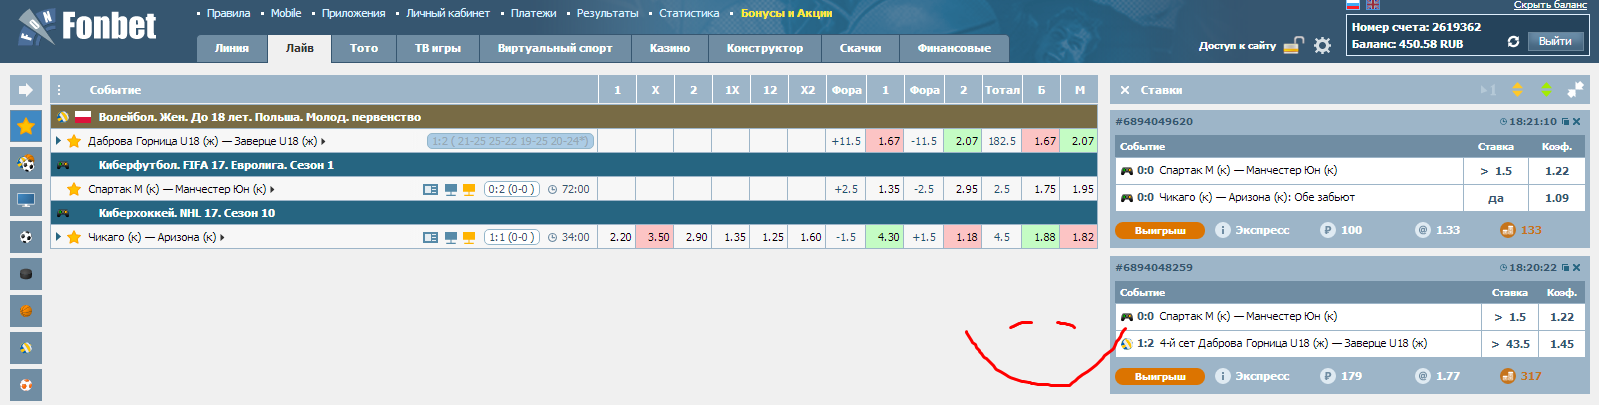The height and width of the screenshot is (405, 1599).
Task: Open match tracker icon for Чикаго row
Action: coord(430,237)
